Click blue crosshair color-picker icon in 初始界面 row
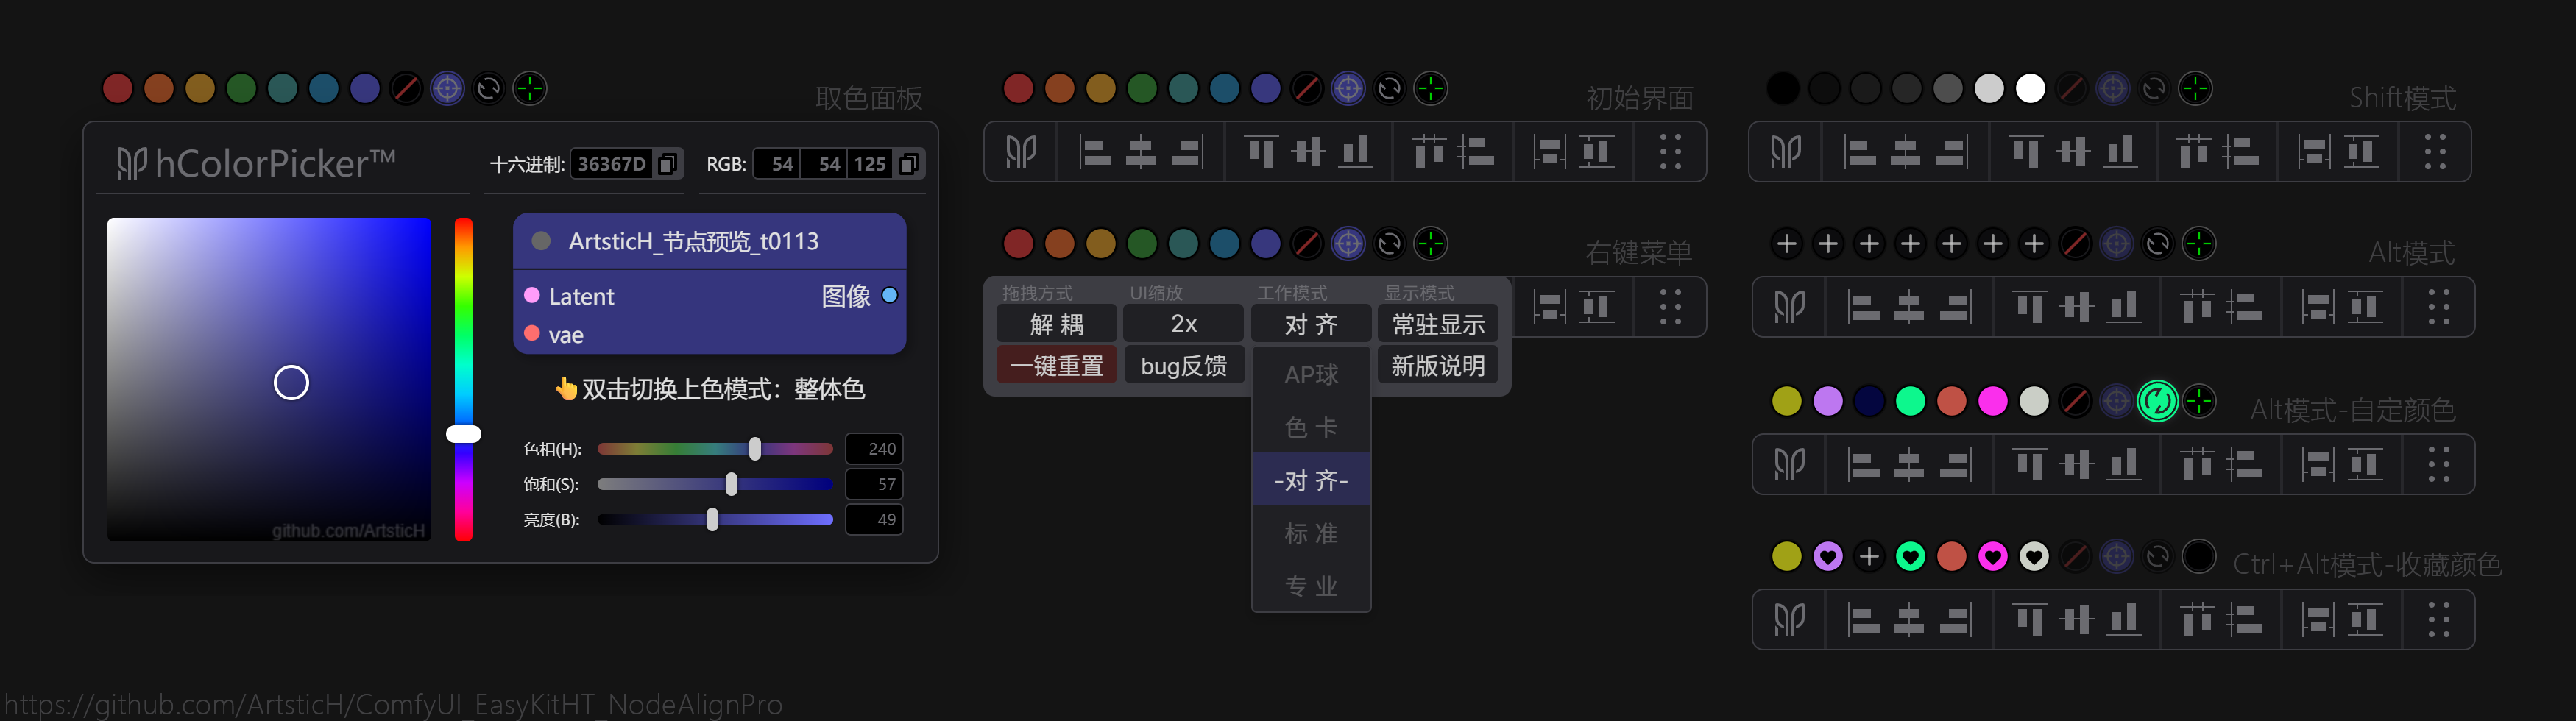 tap(1348, 88)
